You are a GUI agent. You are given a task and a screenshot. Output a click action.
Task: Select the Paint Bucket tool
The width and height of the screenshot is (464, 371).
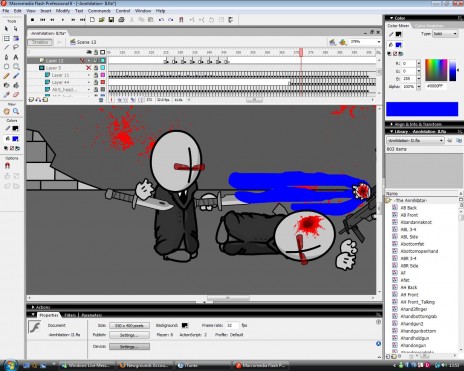tap(16, 85)
